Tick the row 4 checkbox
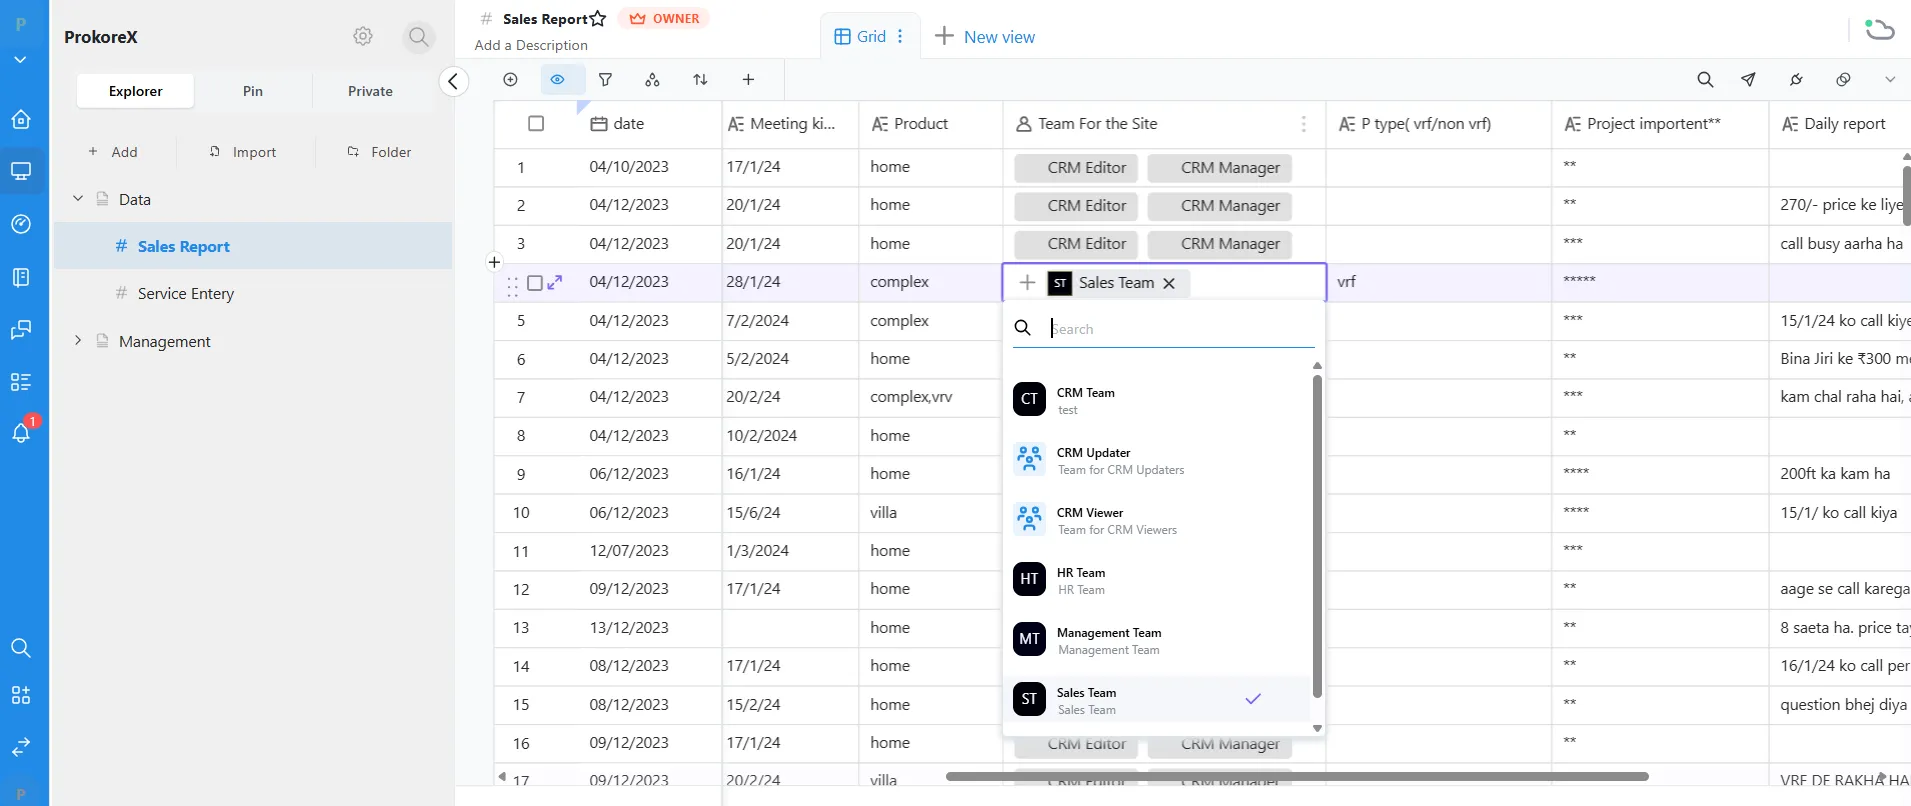Image resolution: width=1911 pixels, height=806 pixels. point(535,283)
